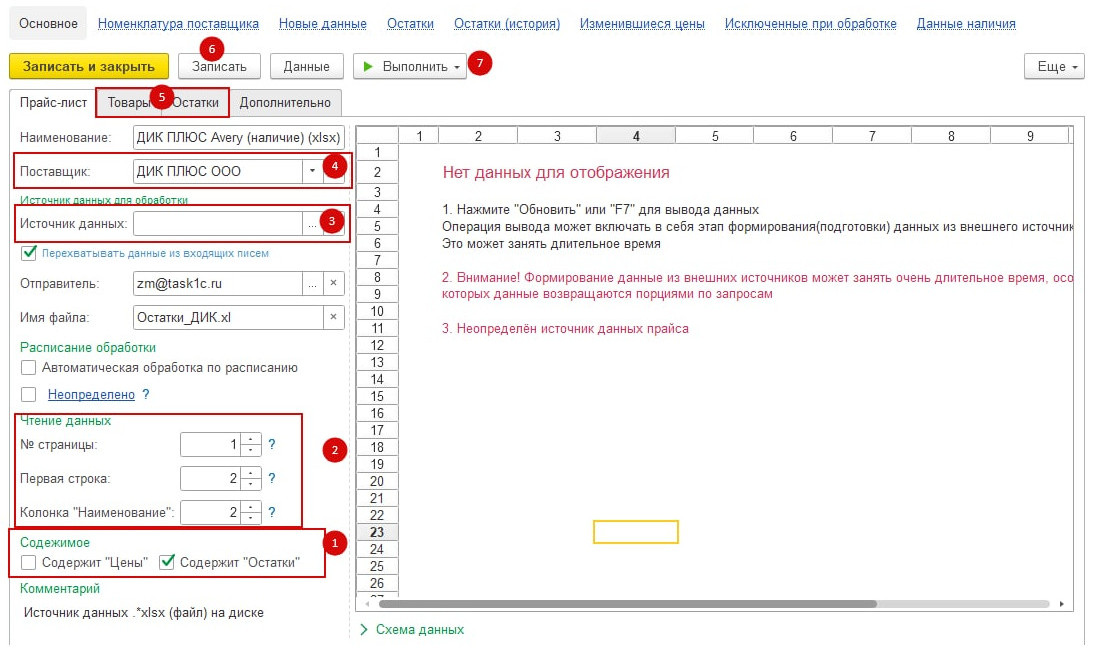Click help question mark next to Первая строка
Image resolution: width=1100 pixels, height=650 pixels.
point(271,478)
